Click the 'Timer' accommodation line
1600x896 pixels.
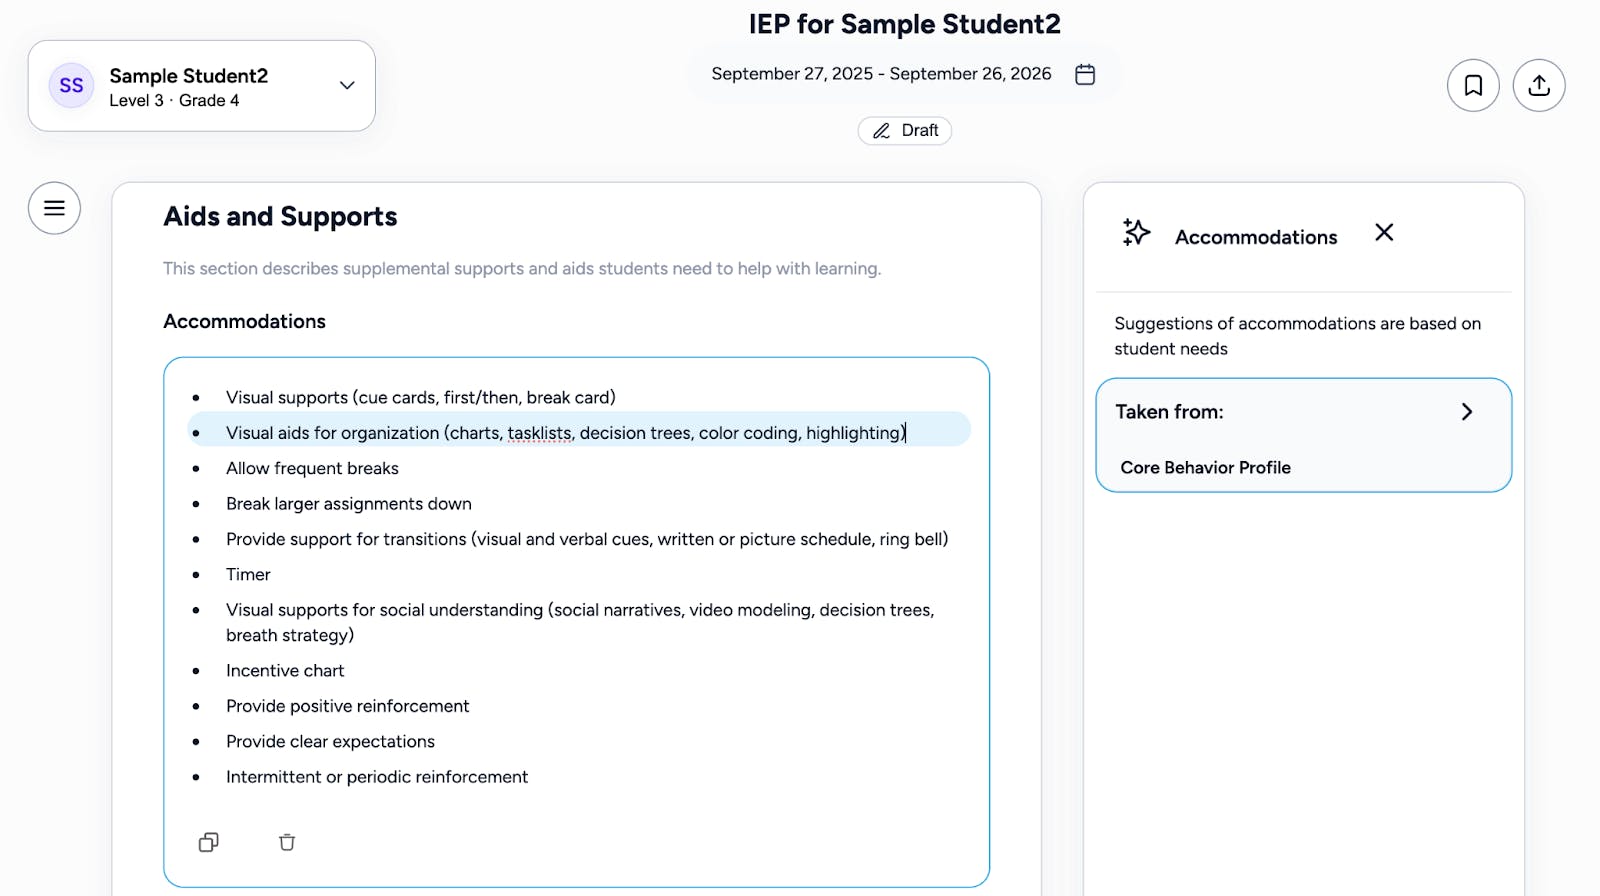248,575
